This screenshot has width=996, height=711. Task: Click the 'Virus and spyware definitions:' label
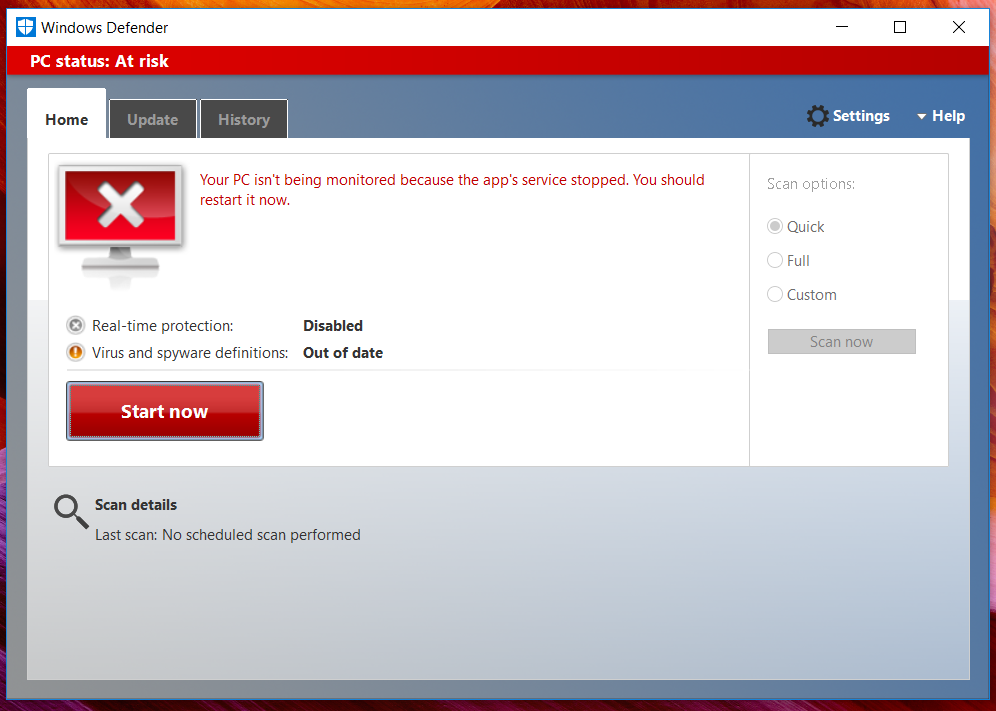point(190,353)
